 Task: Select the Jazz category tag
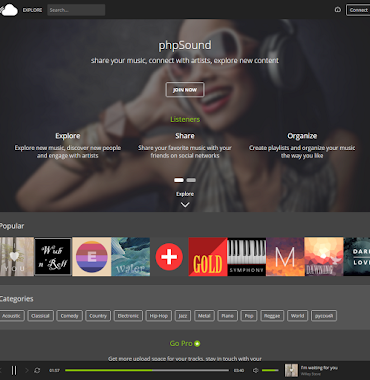182,316
